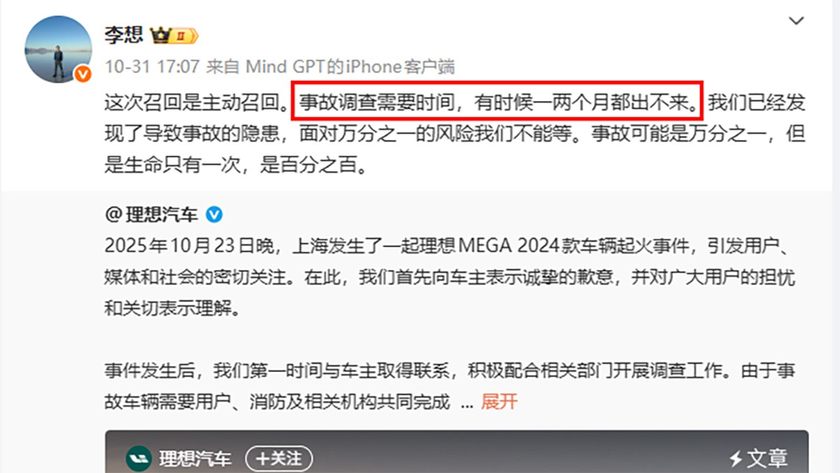Click the orange verified badge on the avatar
The height and width of the screenshot is (473, 840).
[x=82, y=74]
